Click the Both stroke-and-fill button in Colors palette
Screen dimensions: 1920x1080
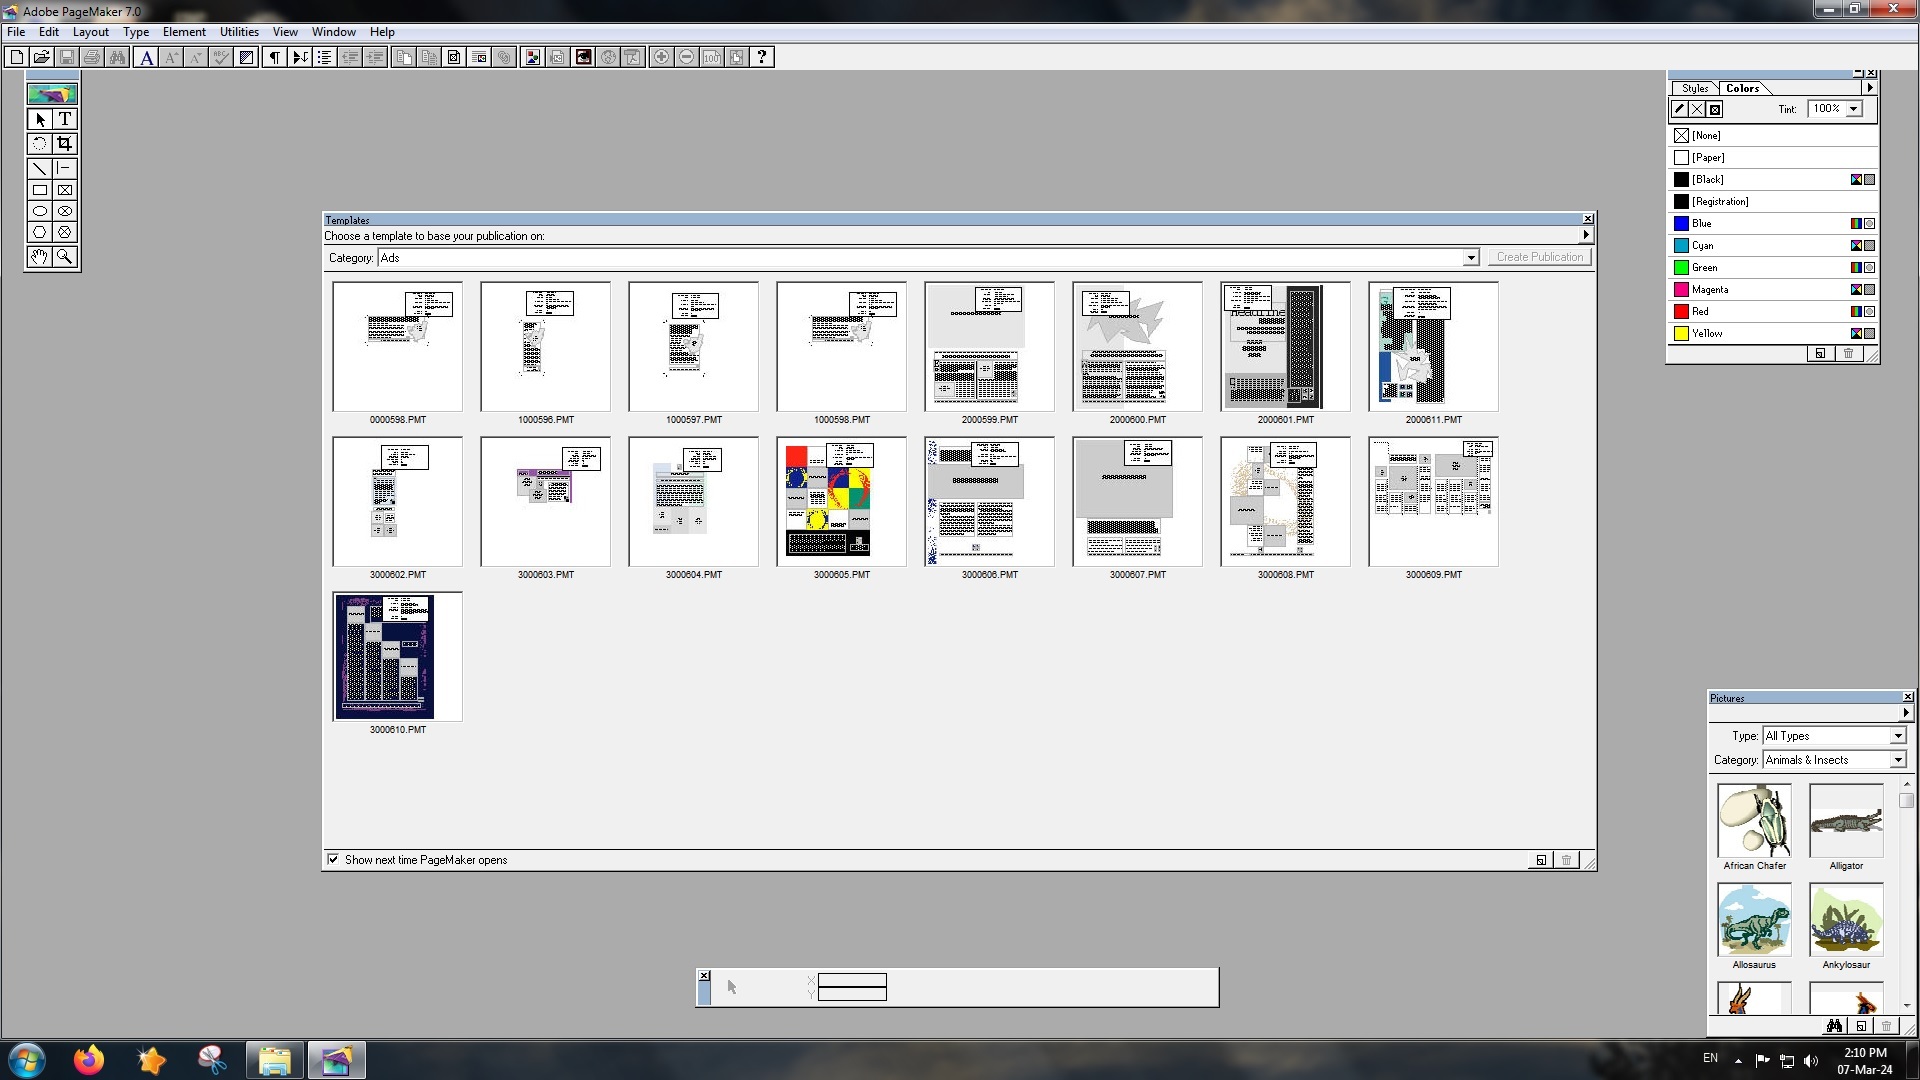coord(1715,109)
